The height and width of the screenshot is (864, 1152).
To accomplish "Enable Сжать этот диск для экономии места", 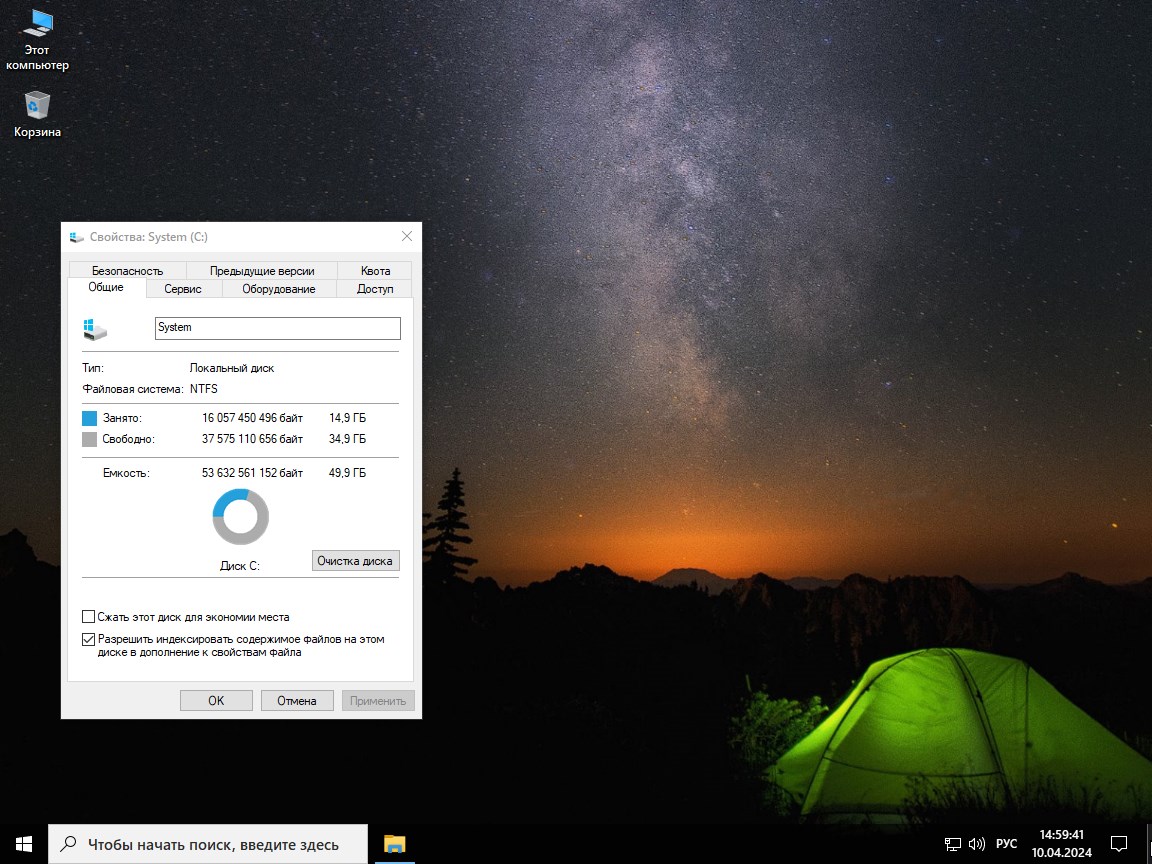I will pyautogui.click(x=88, y=616).
